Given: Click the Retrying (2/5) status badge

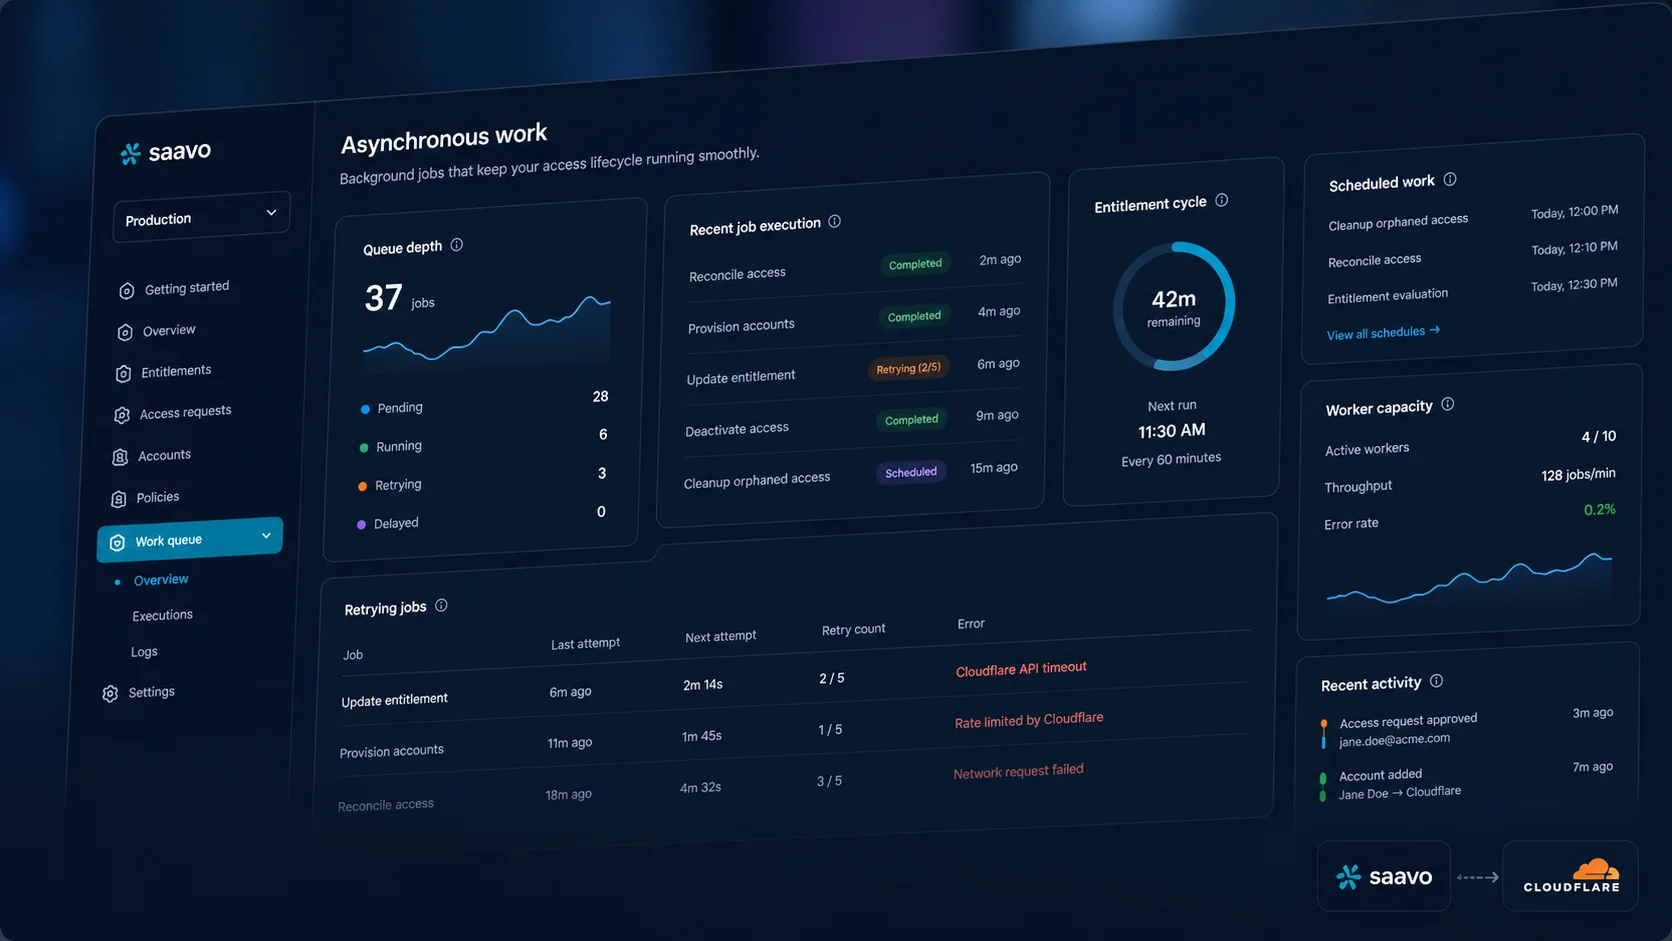Looking at the screenshot, I should click(x=909, y=368).
